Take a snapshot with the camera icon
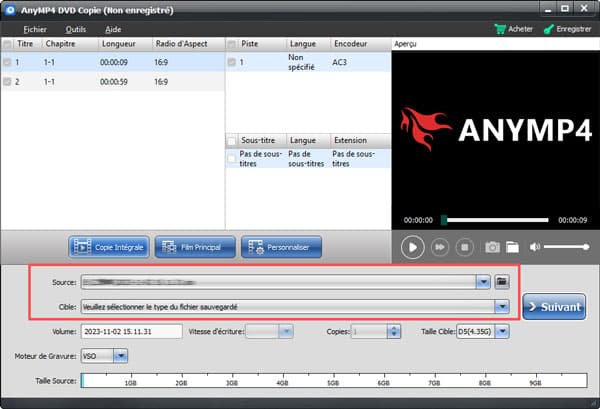Image resolution: width=600 pixels, height=409 pixels. pos(492,246)
